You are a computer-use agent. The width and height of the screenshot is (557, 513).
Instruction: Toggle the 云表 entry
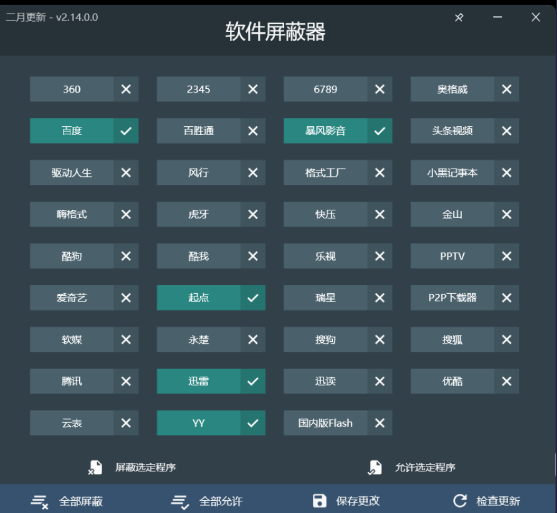pos(84,423)
